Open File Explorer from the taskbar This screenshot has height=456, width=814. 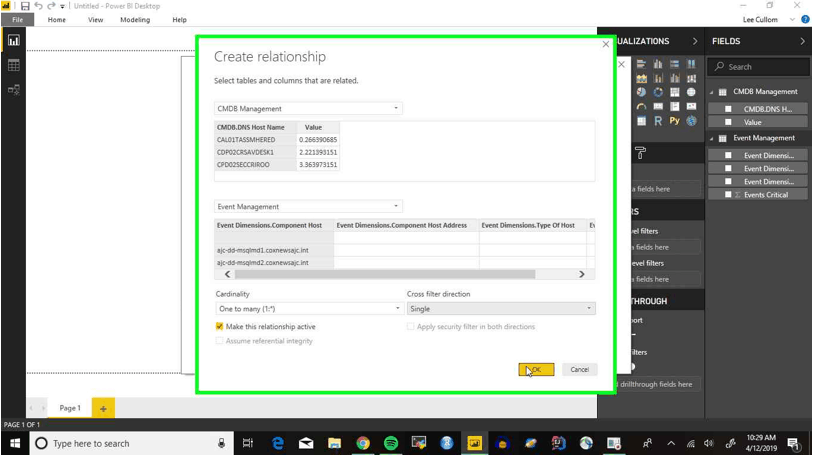pyautogui.click(x=334, y=444)
